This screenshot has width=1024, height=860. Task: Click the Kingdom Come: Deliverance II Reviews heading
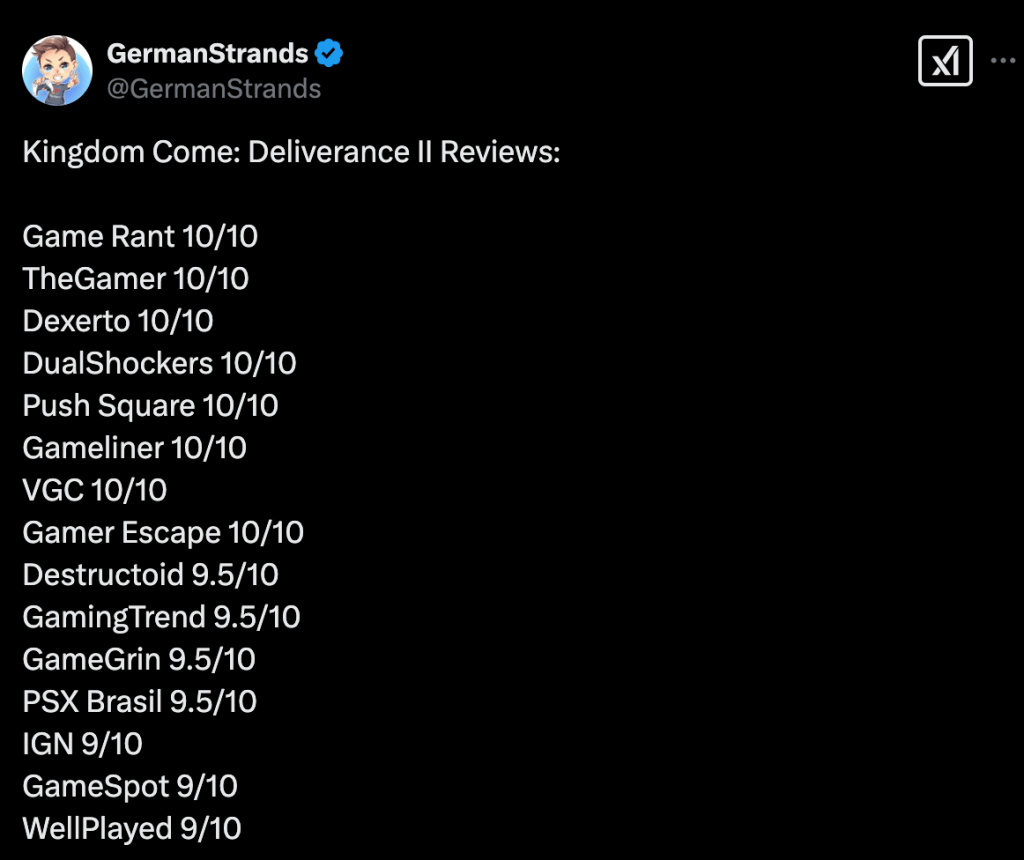tap(291, 152)
